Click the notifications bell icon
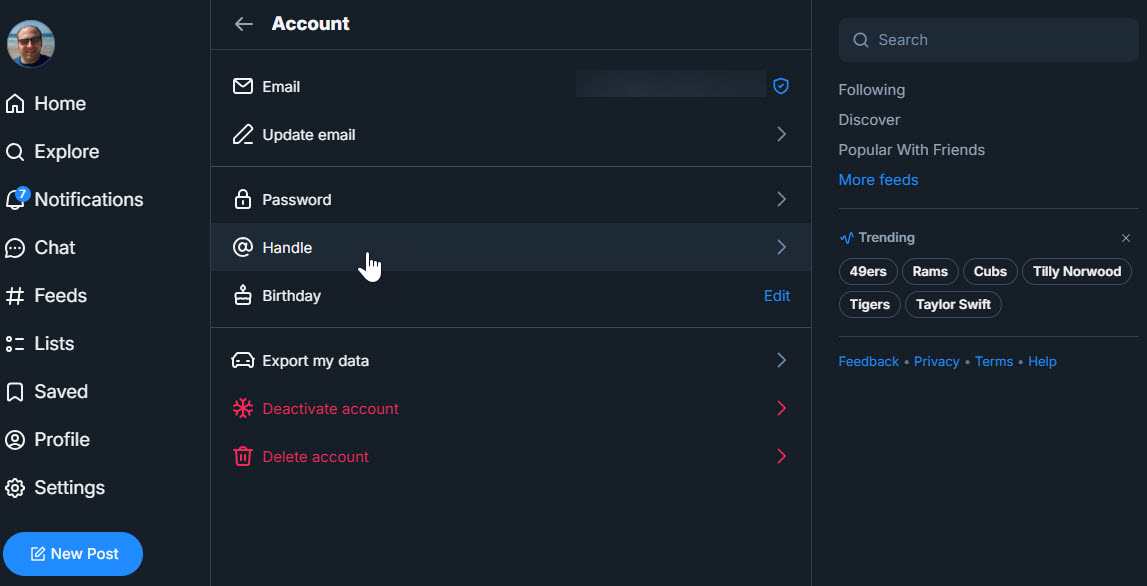Screen dimensions: 1147x586 [15, 200]
